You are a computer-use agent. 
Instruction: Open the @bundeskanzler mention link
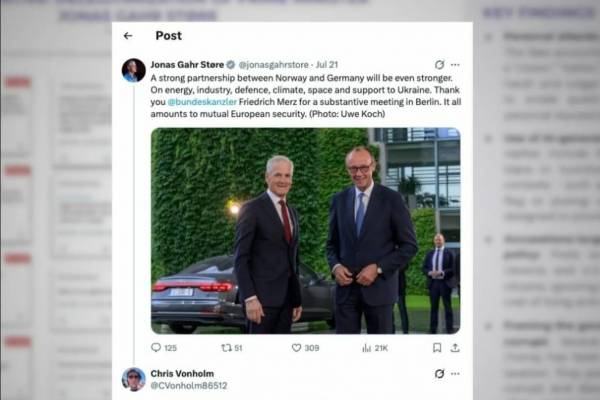tap(202, 102)
